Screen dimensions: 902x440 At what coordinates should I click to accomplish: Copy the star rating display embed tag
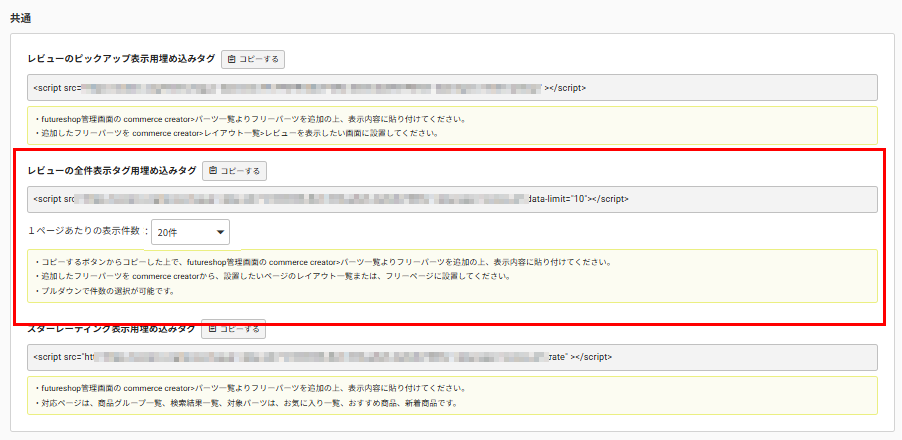point(234,329)
